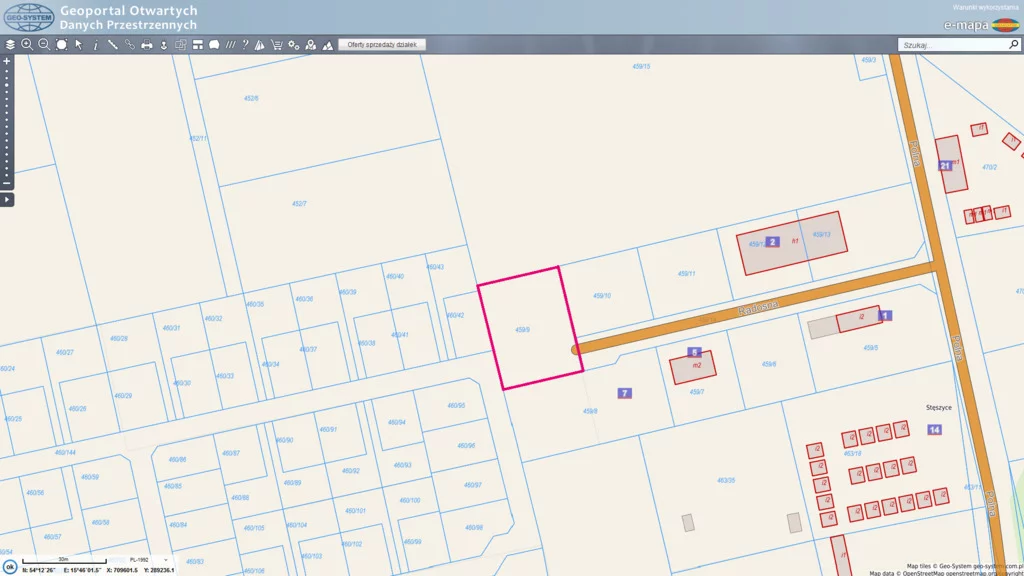Activate the arrow pointer selection tool
The image size is (1024, 576).
click(78, 45)
